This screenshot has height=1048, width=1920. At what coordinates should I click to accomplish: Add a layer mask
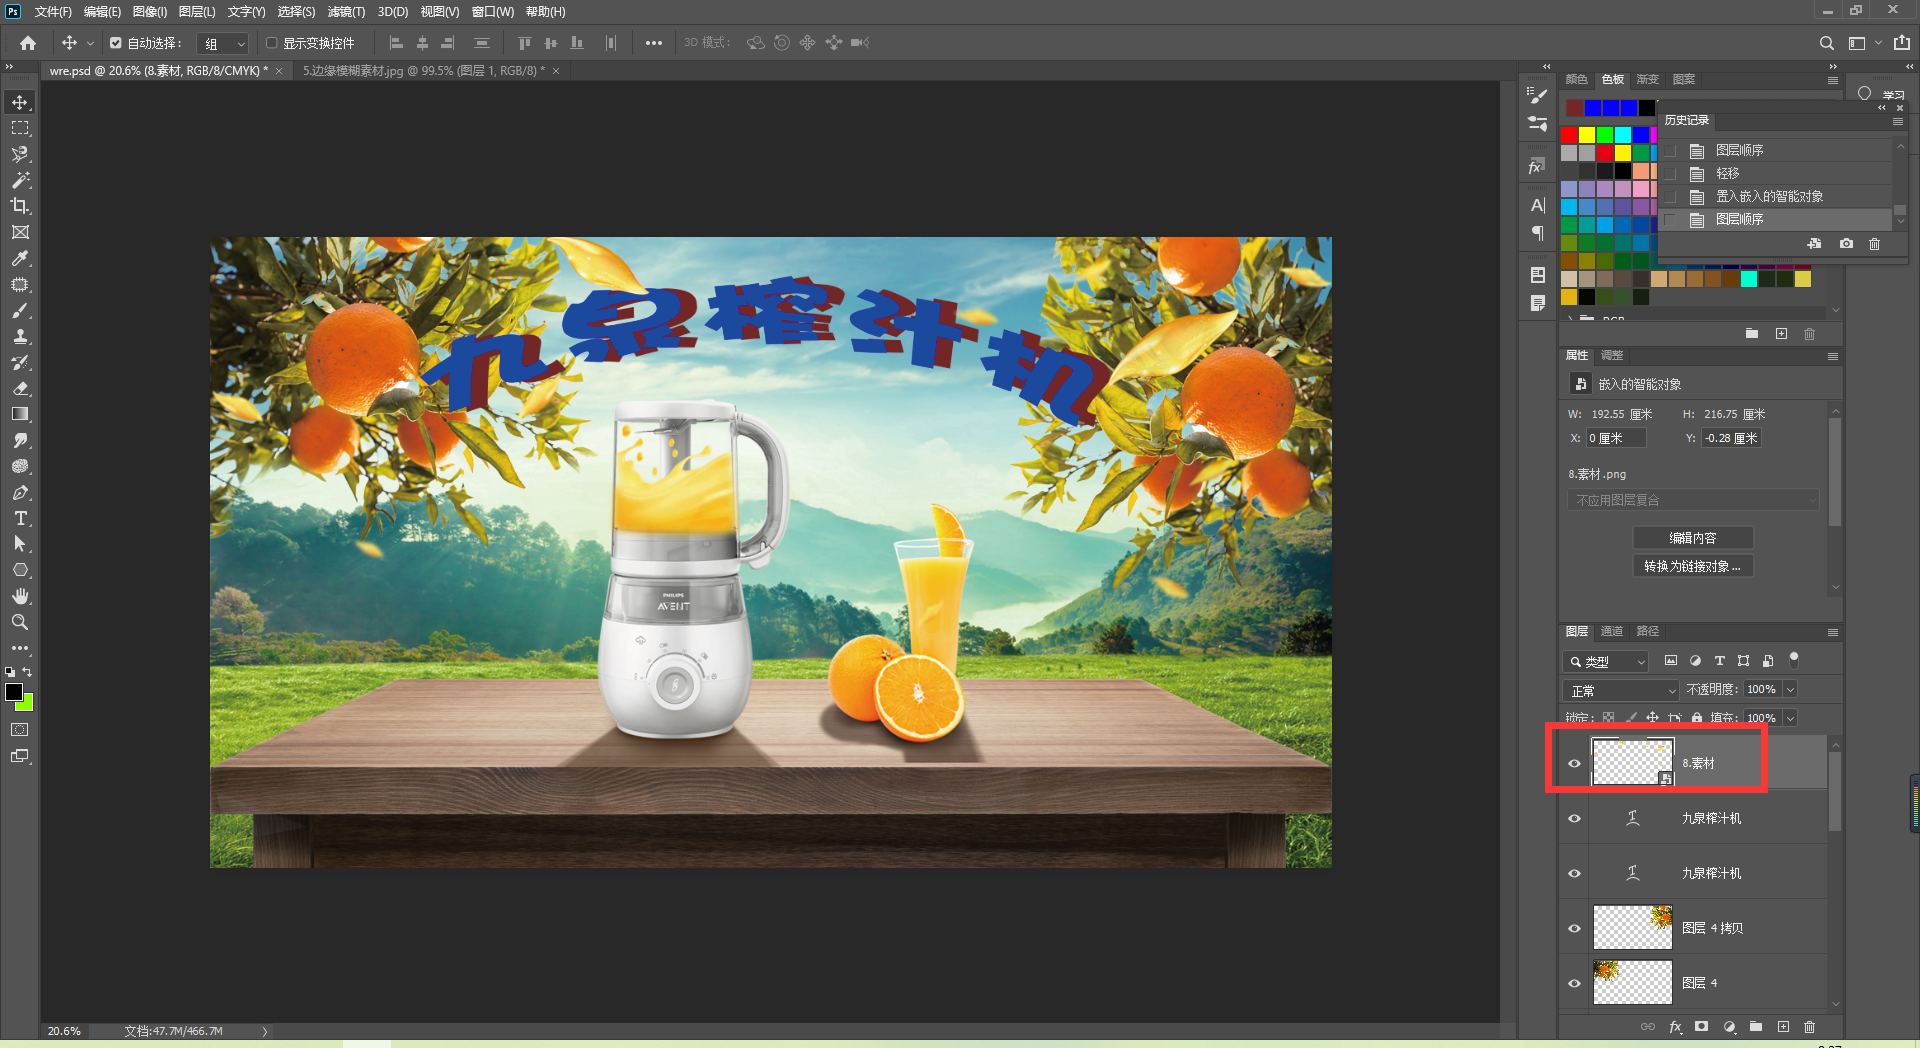coord(1701,1027)
